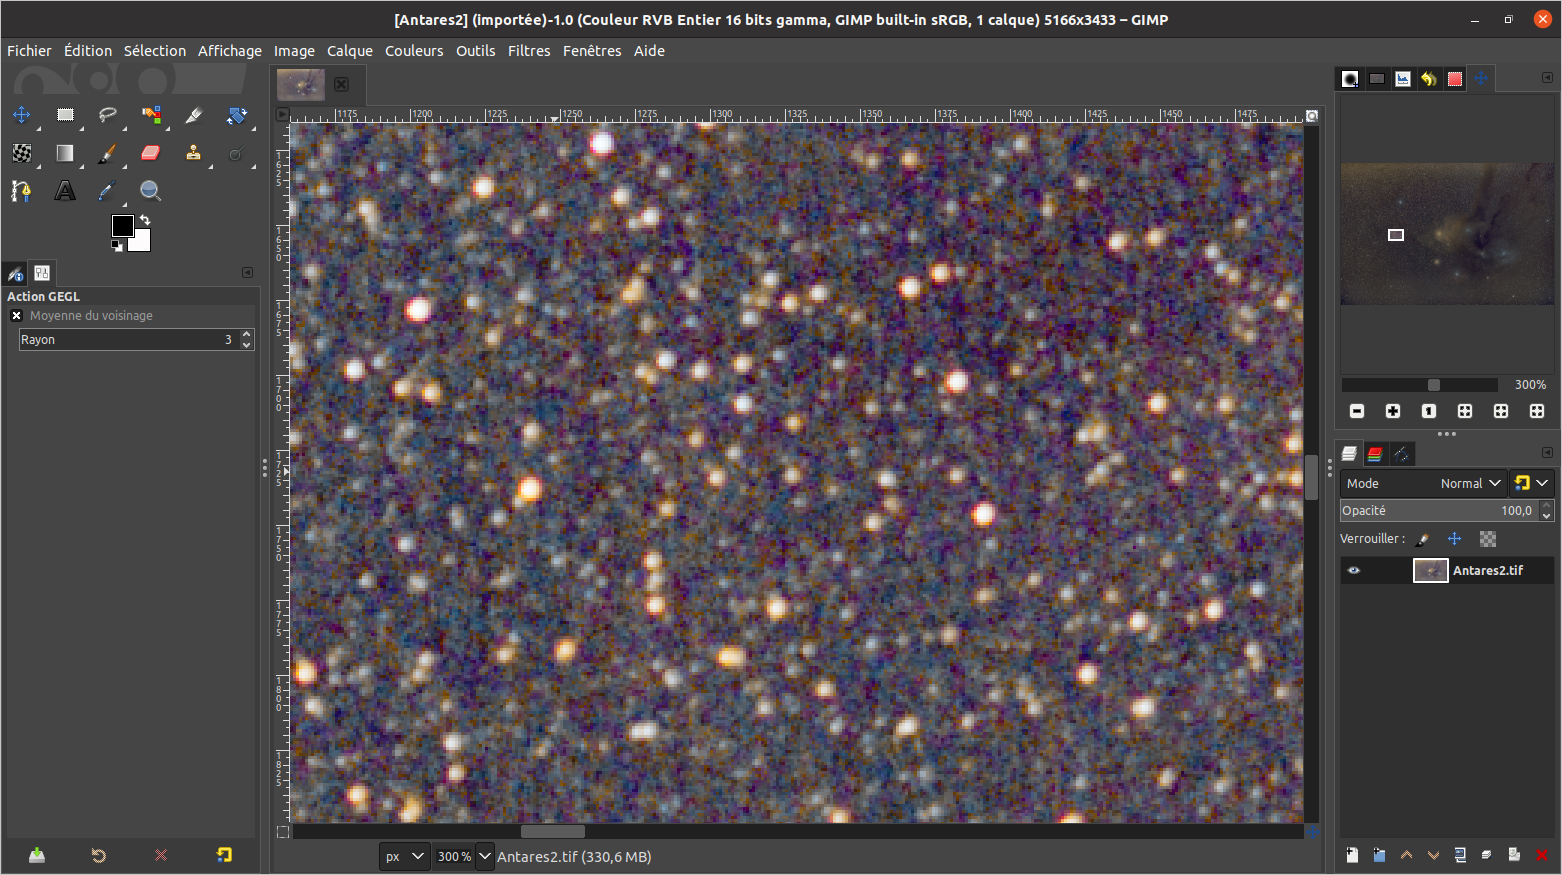
Task: Open the layers dock configuration menu
Action: coord(1547,453)
